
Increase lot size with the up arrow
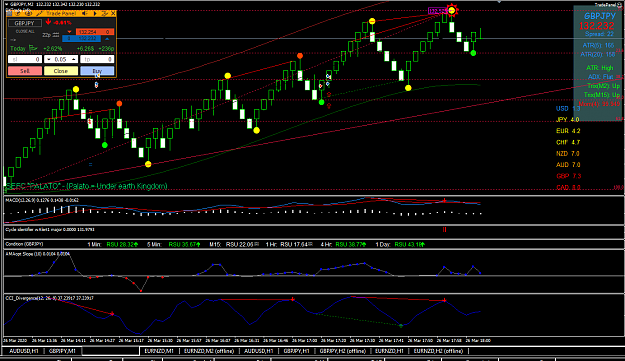pos(73,59)
